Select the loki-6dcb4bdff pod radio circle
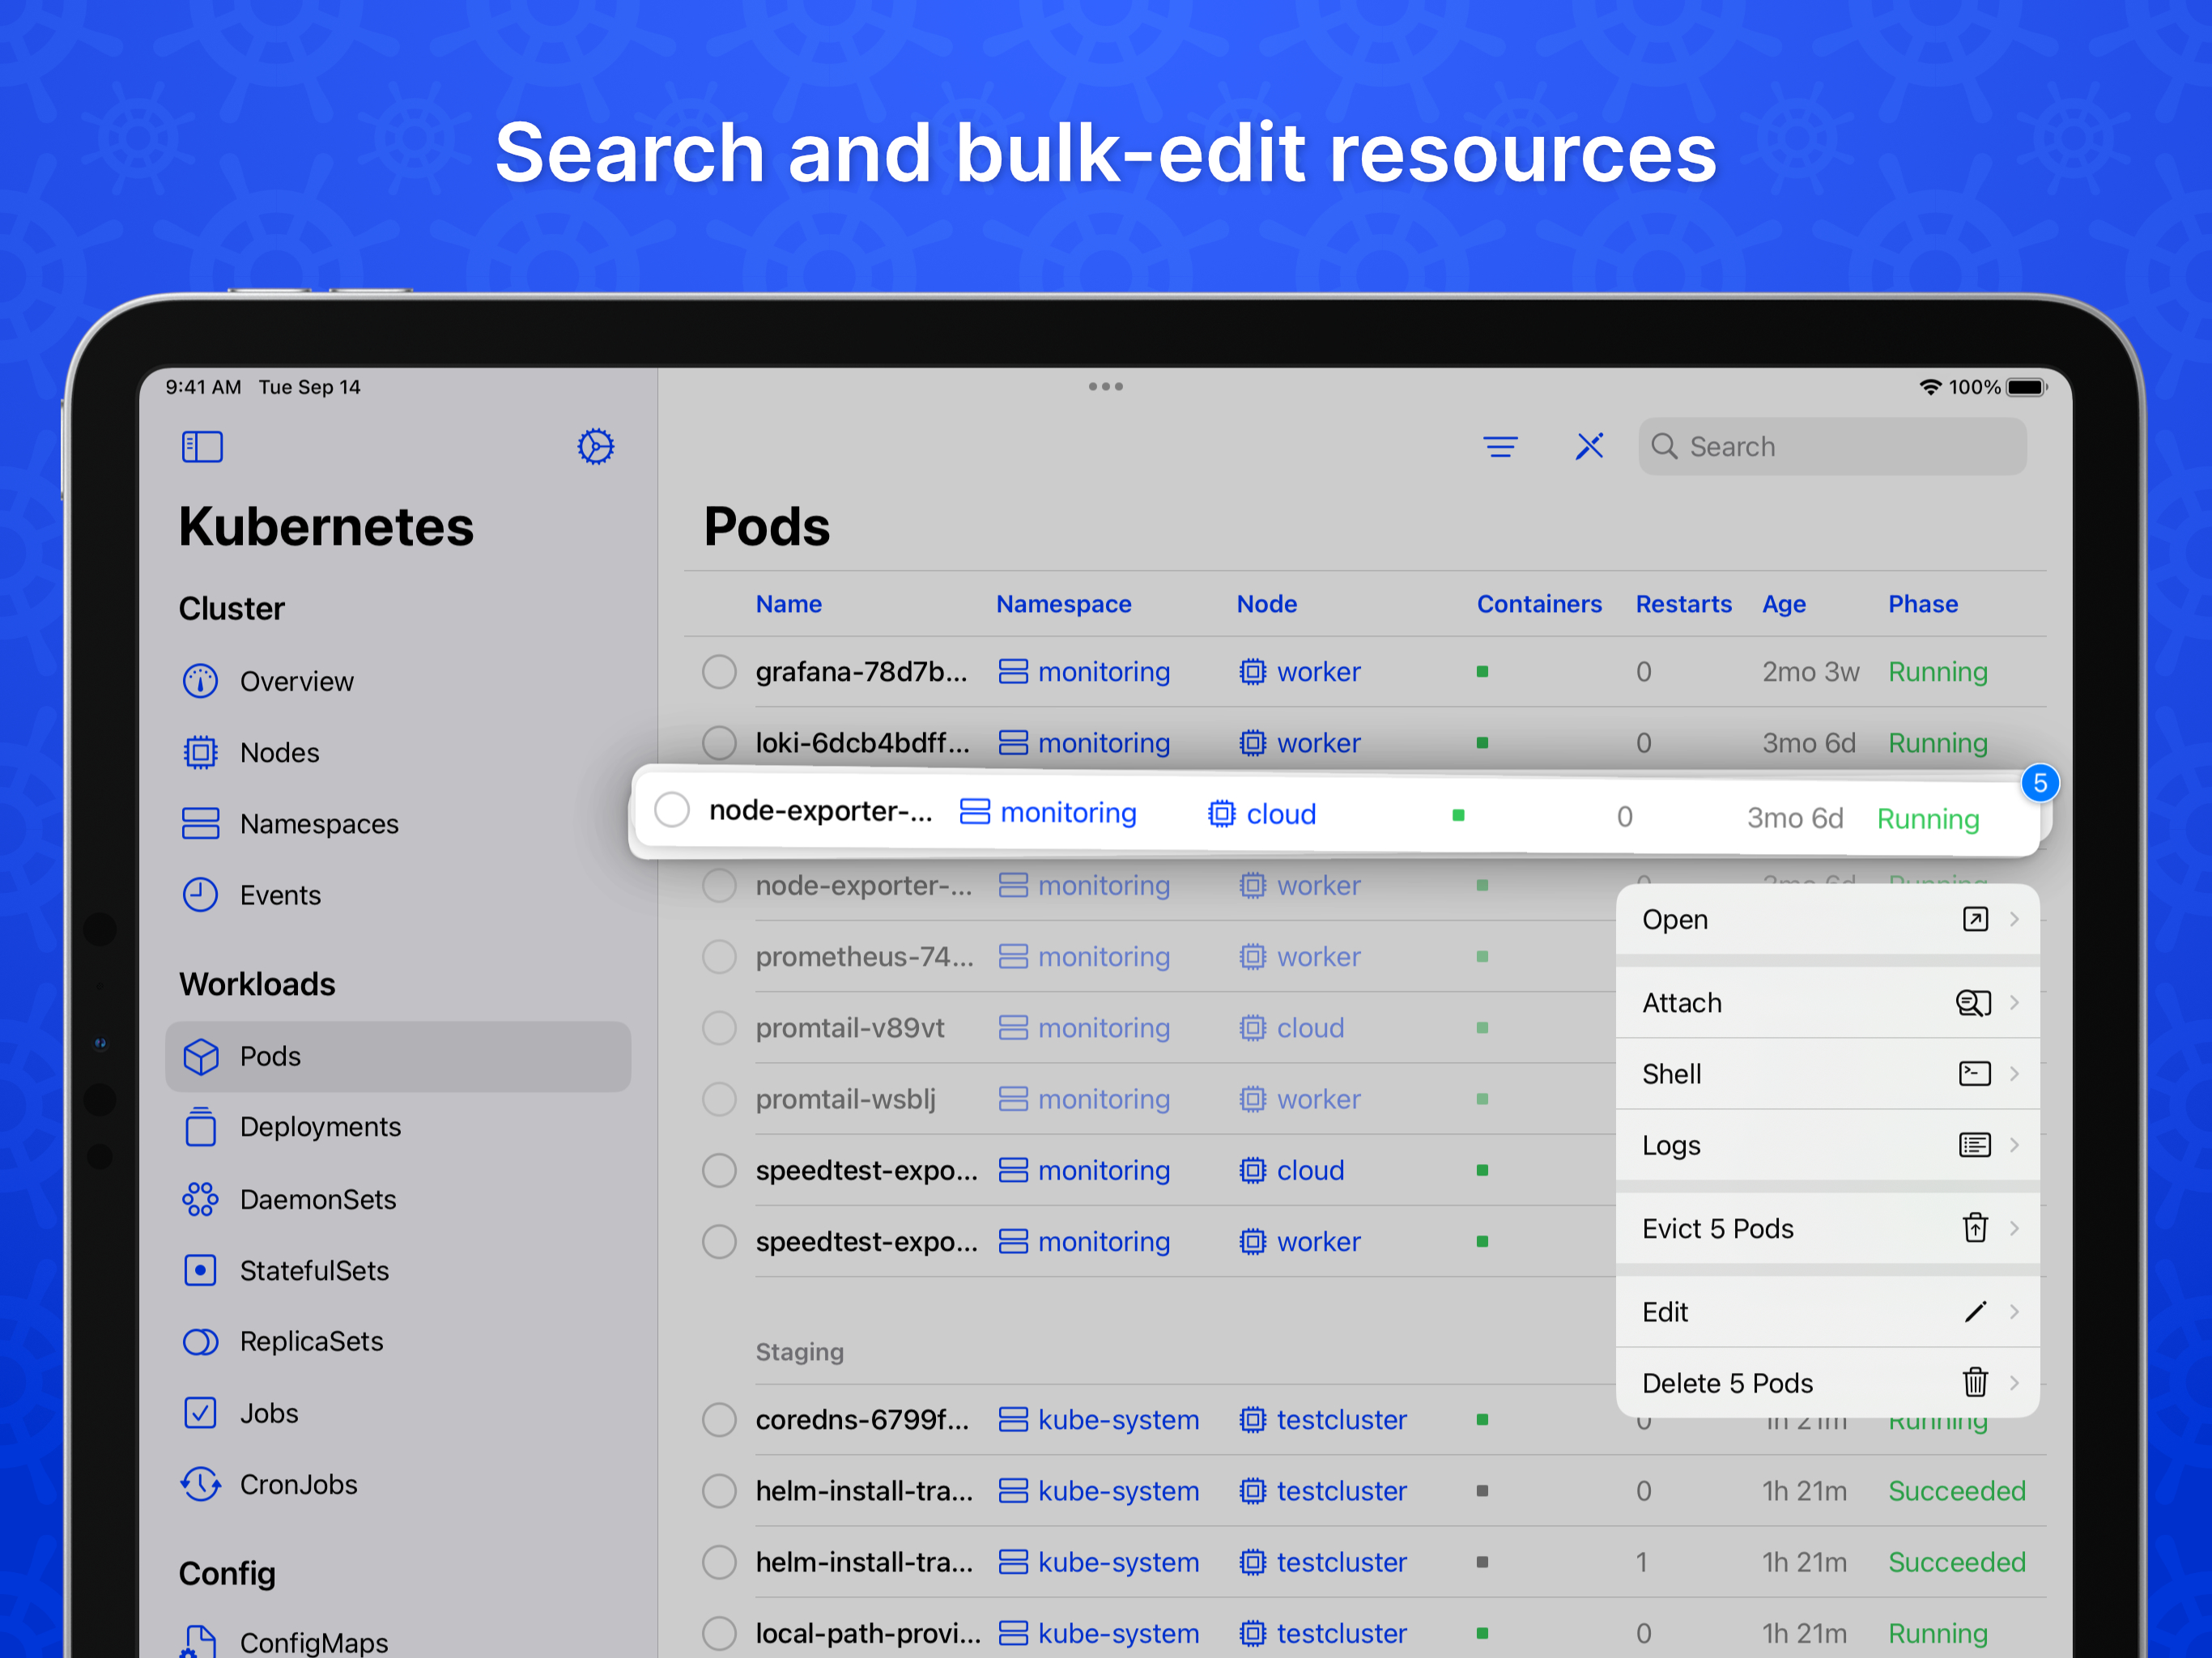 [x=719, y=743]
